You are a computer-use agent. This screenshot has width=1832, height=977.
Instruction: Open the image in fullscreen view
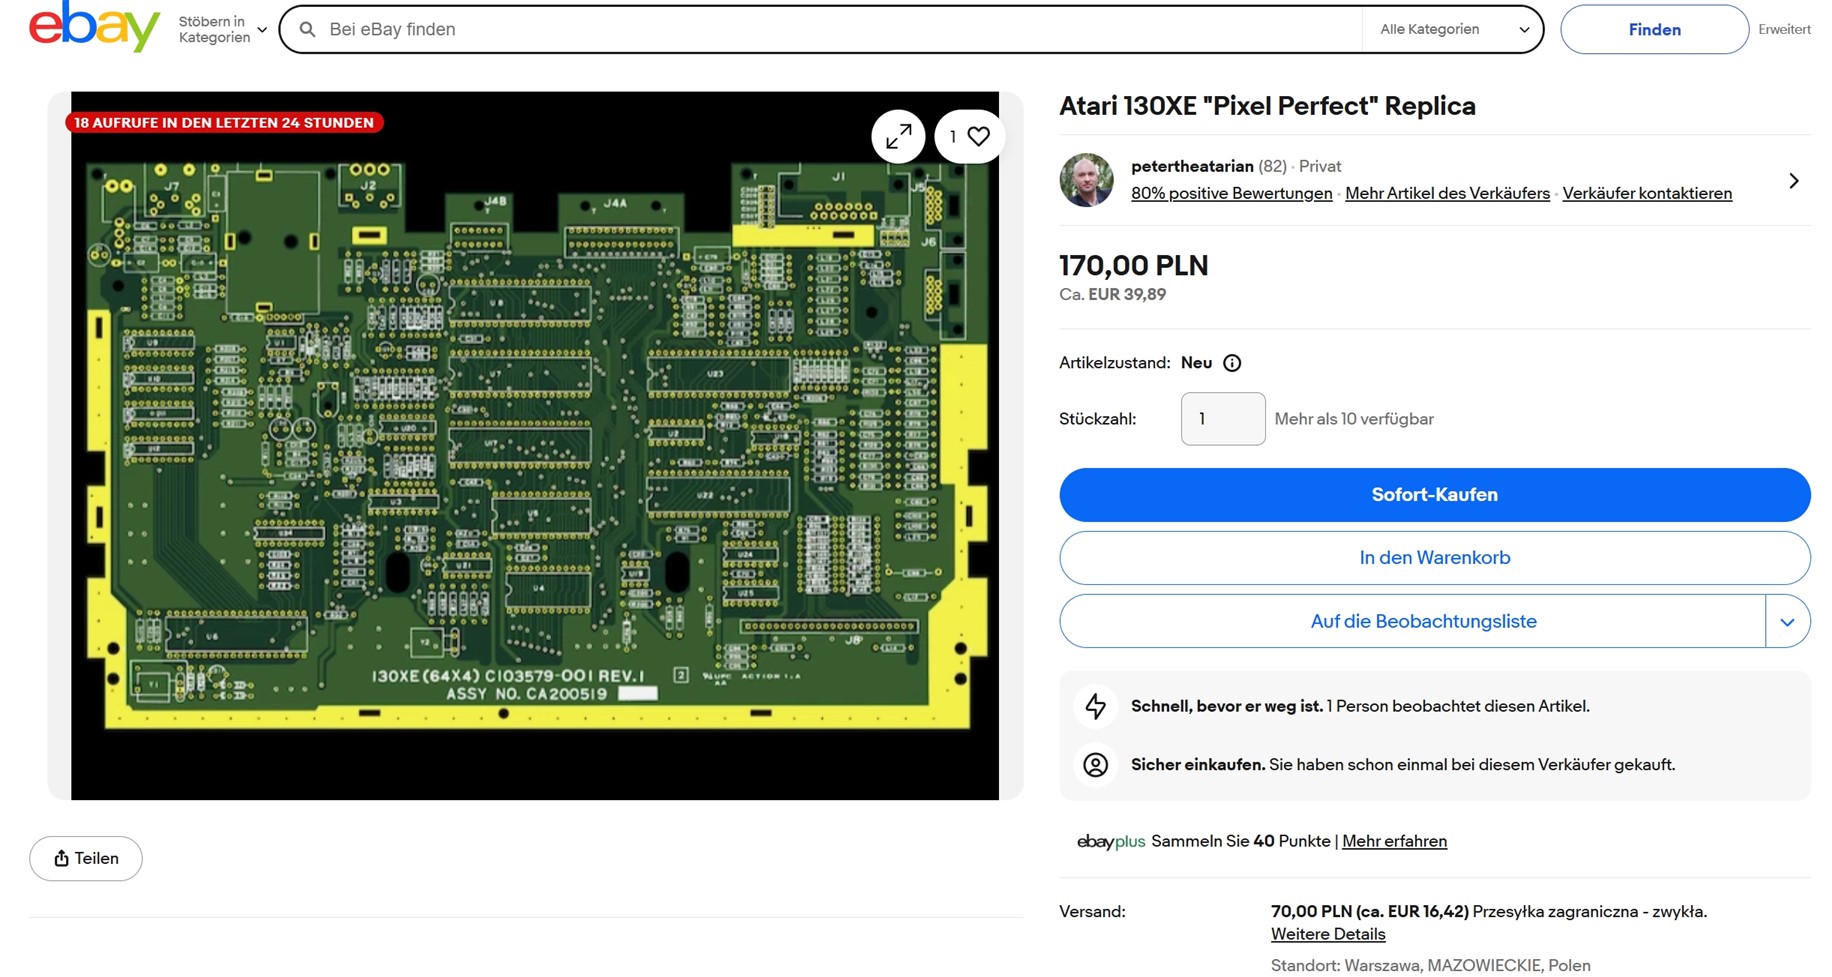coord(898,136)
